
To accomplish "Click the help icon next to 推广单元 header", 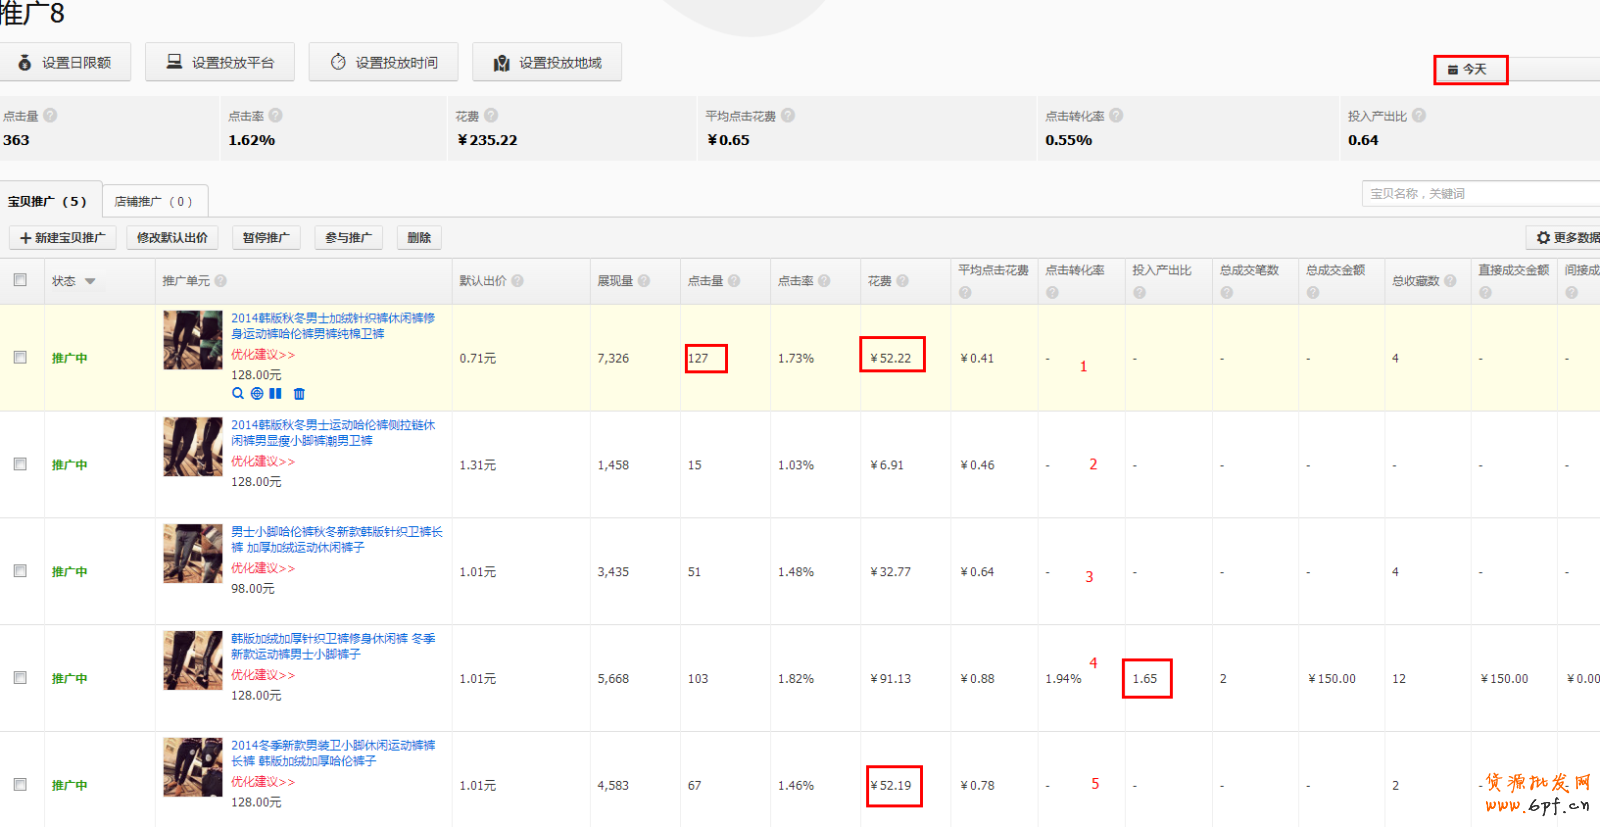I will pyautogui.click(x=221, y=281).
